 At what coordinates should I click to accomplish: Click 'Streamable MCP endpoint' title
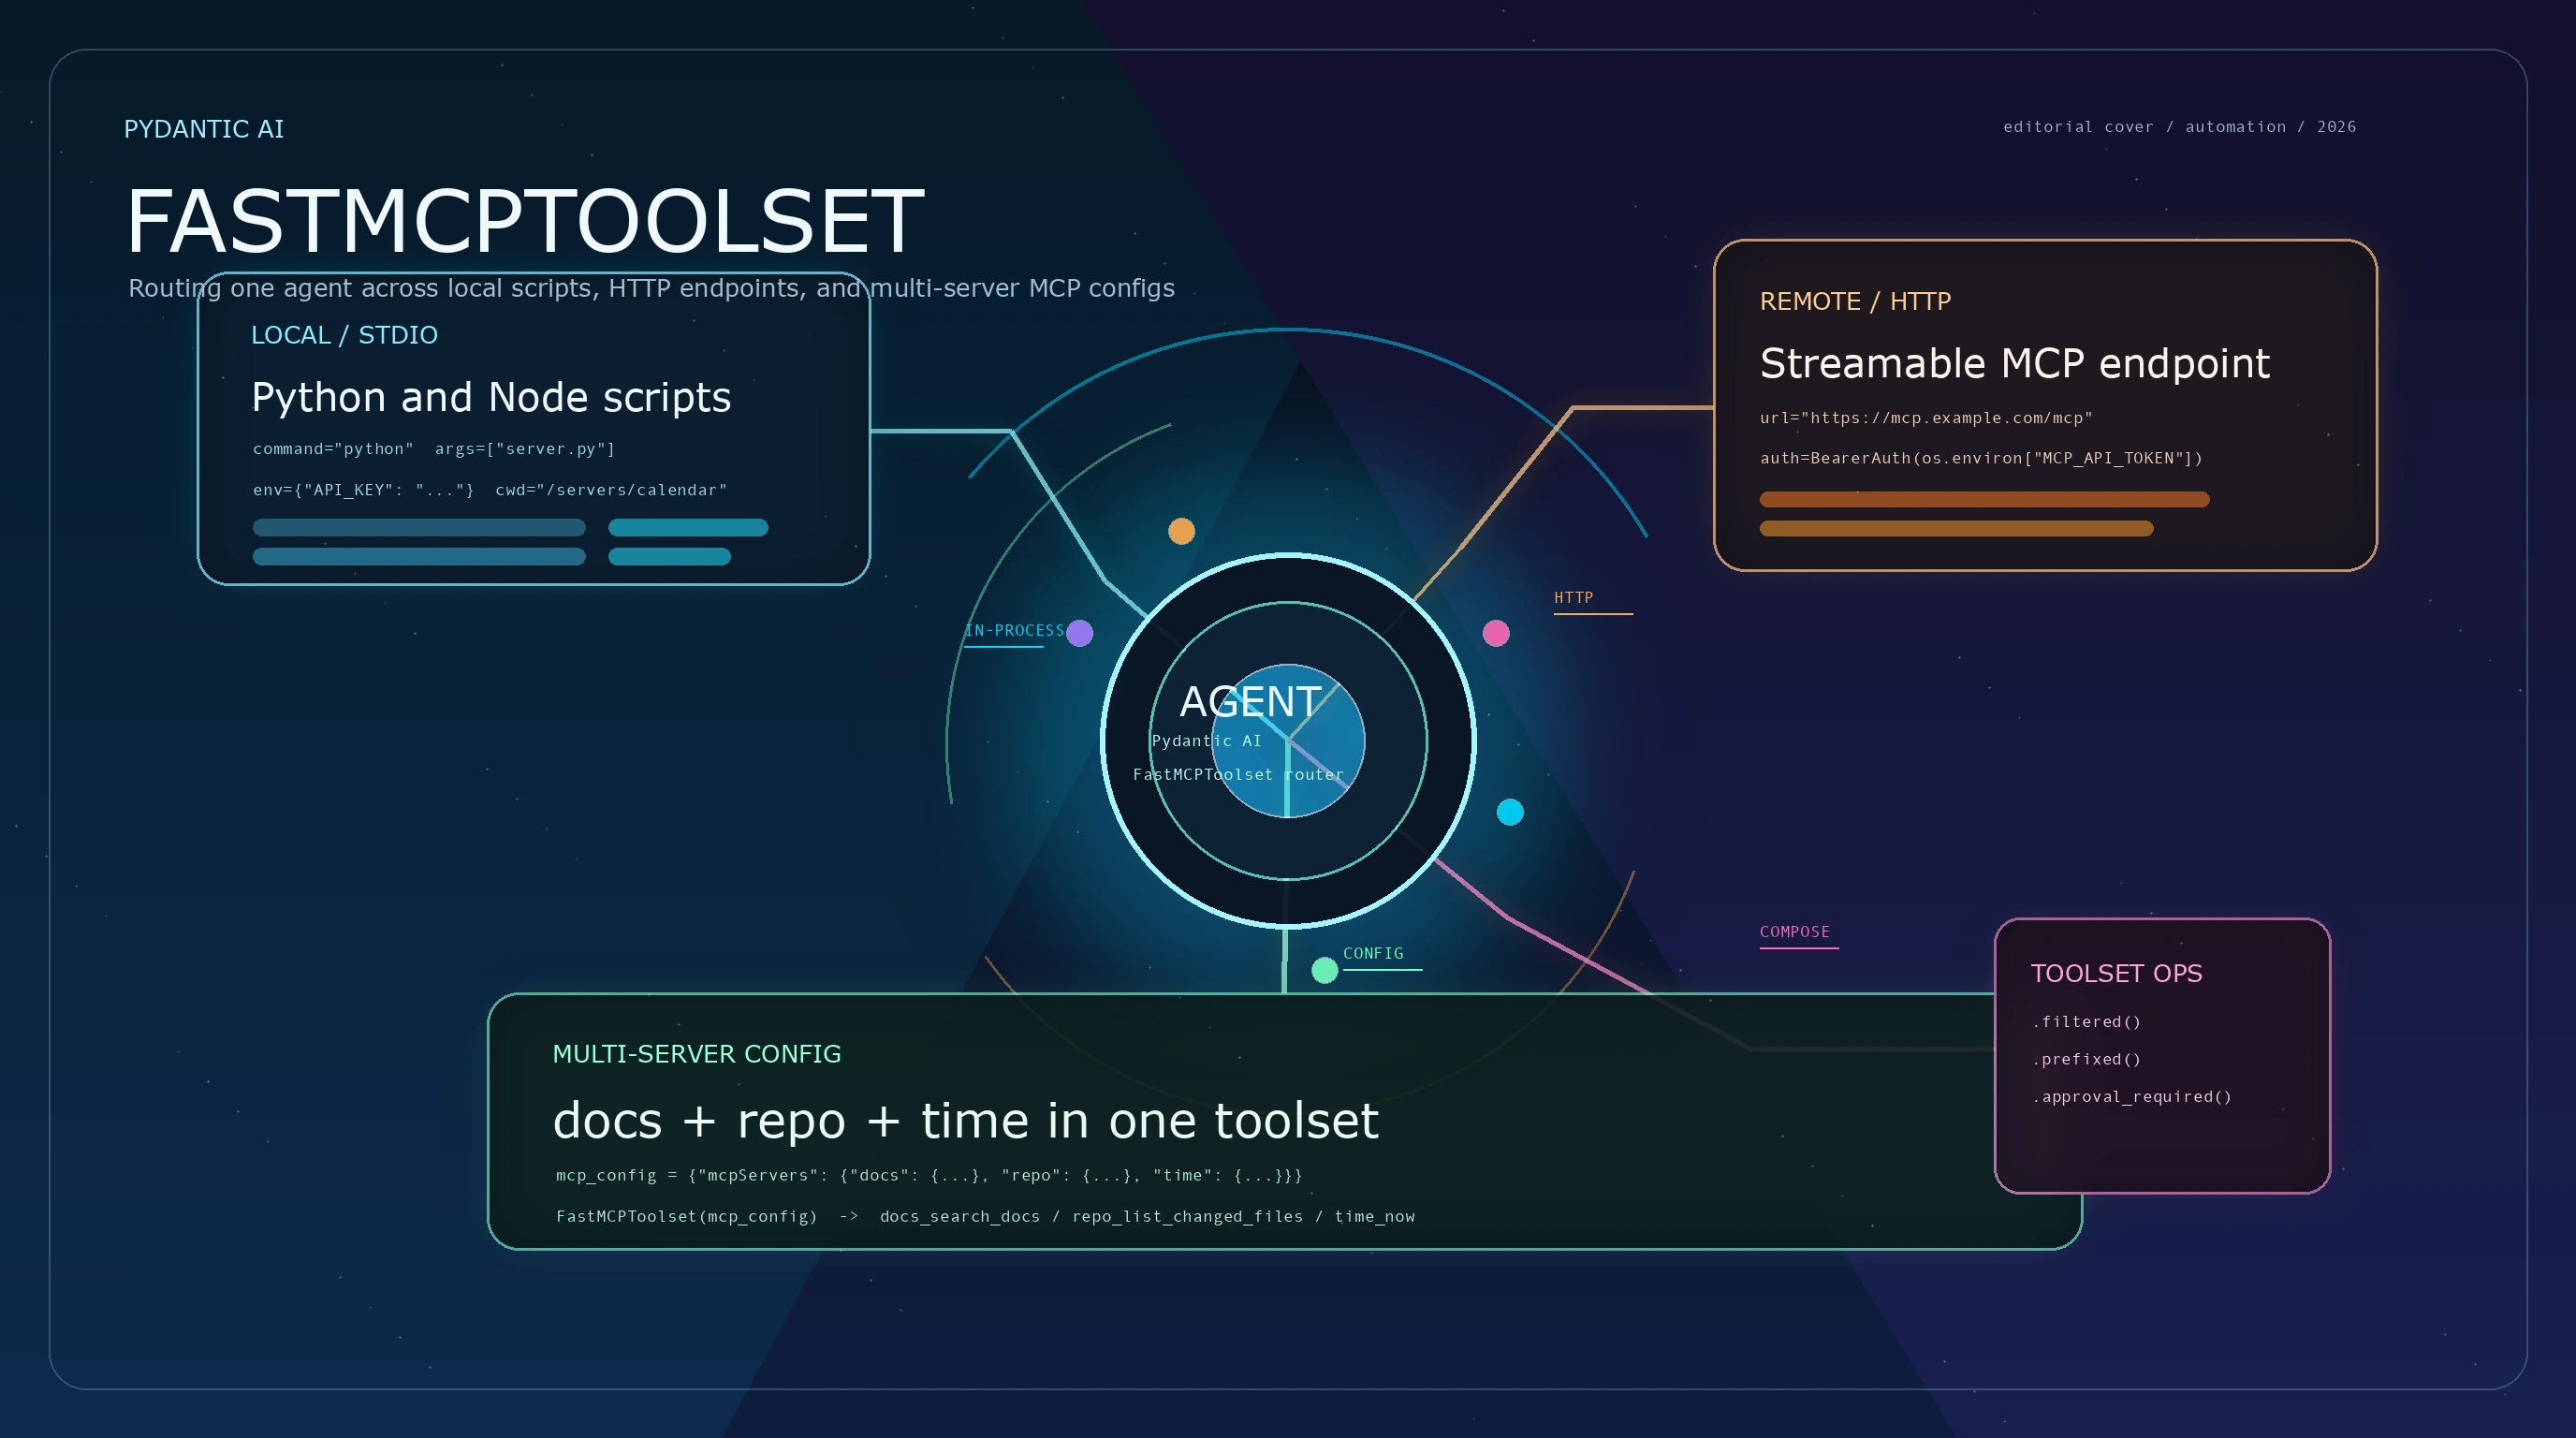2014,363
